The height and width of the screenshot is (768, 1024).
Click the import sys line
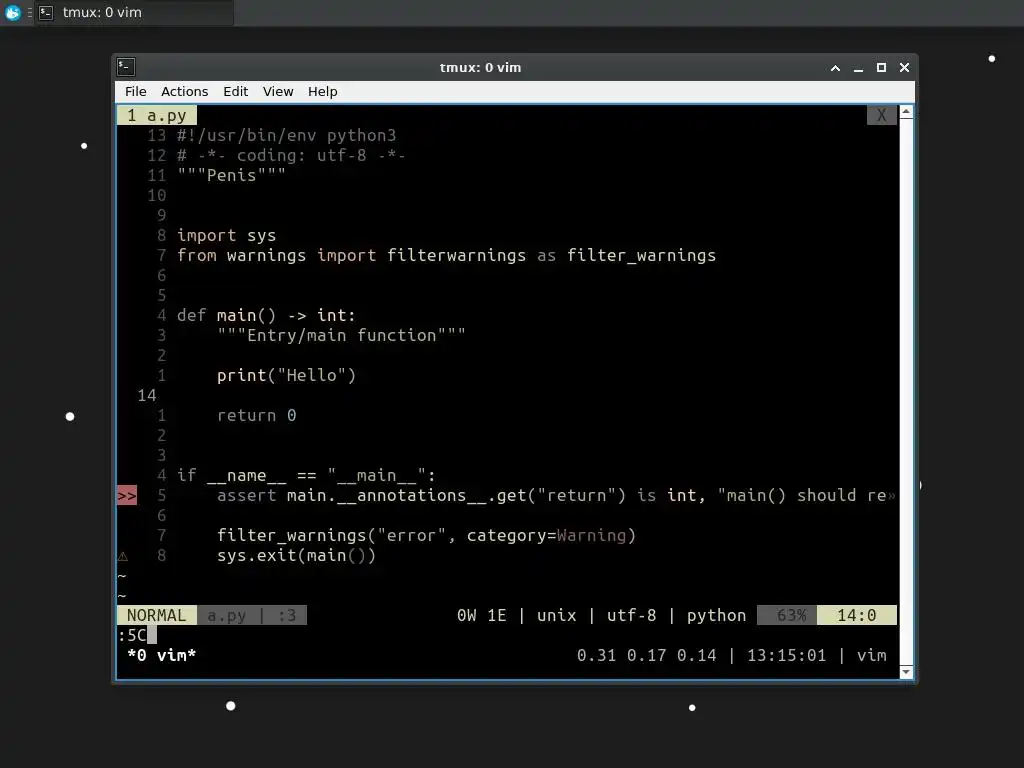click(227, 235)
